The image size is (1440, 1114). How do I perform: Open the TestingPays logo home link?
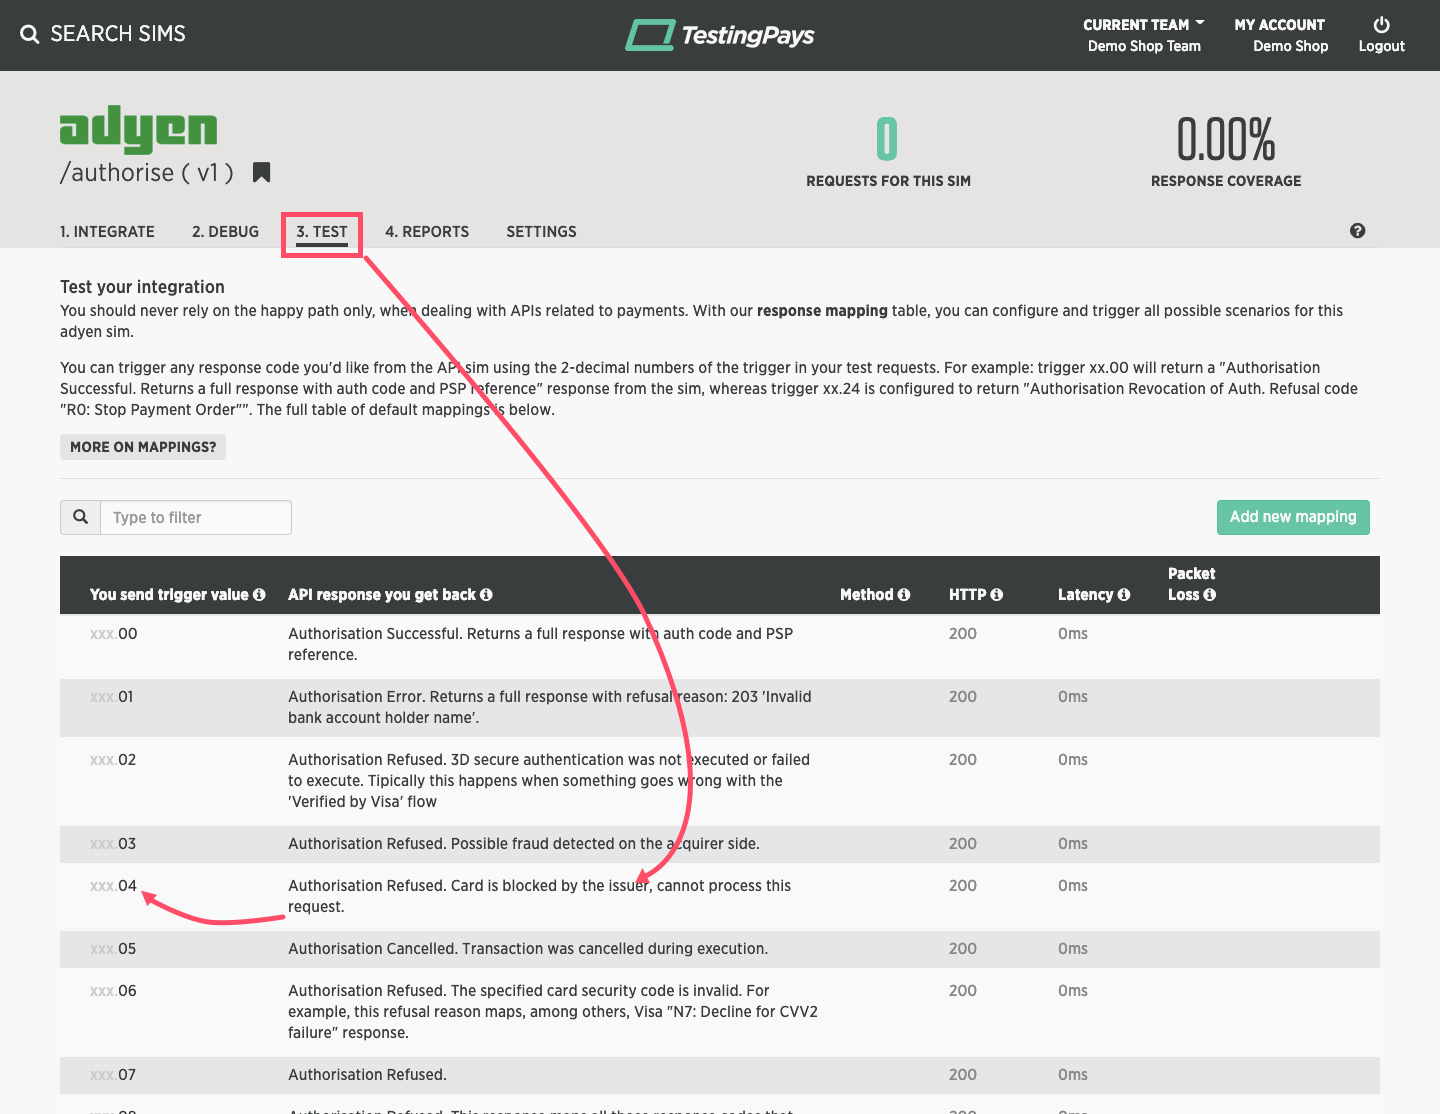(x=720, y=35)
